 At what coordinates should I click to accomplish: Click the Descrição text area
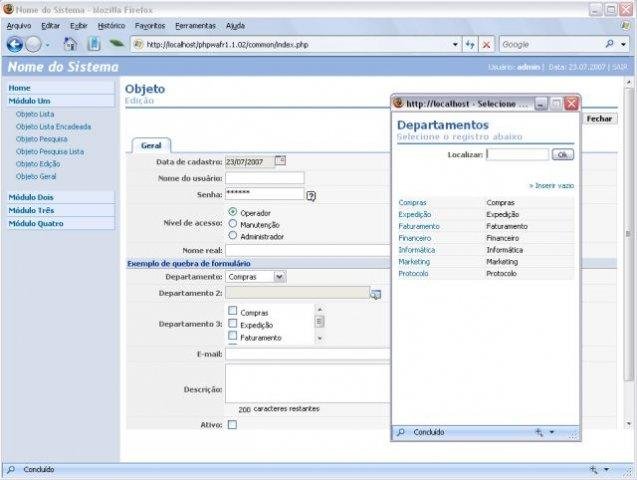coord(308,383)
